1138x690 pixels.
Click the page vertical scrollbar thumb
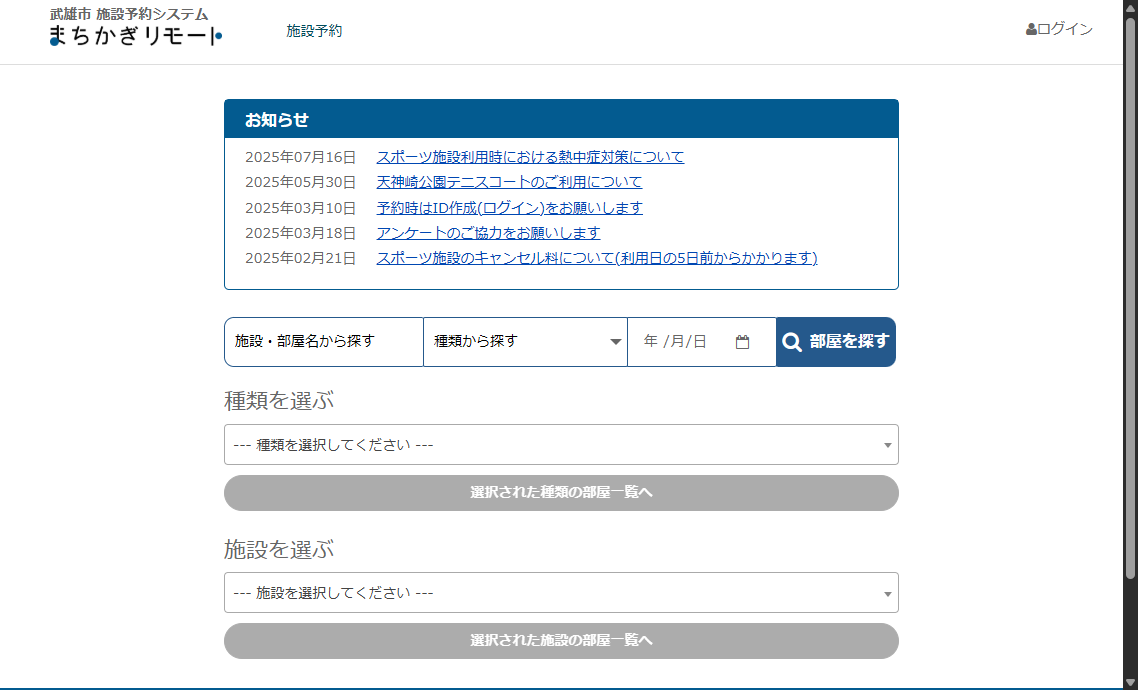tap(1130, 297)
